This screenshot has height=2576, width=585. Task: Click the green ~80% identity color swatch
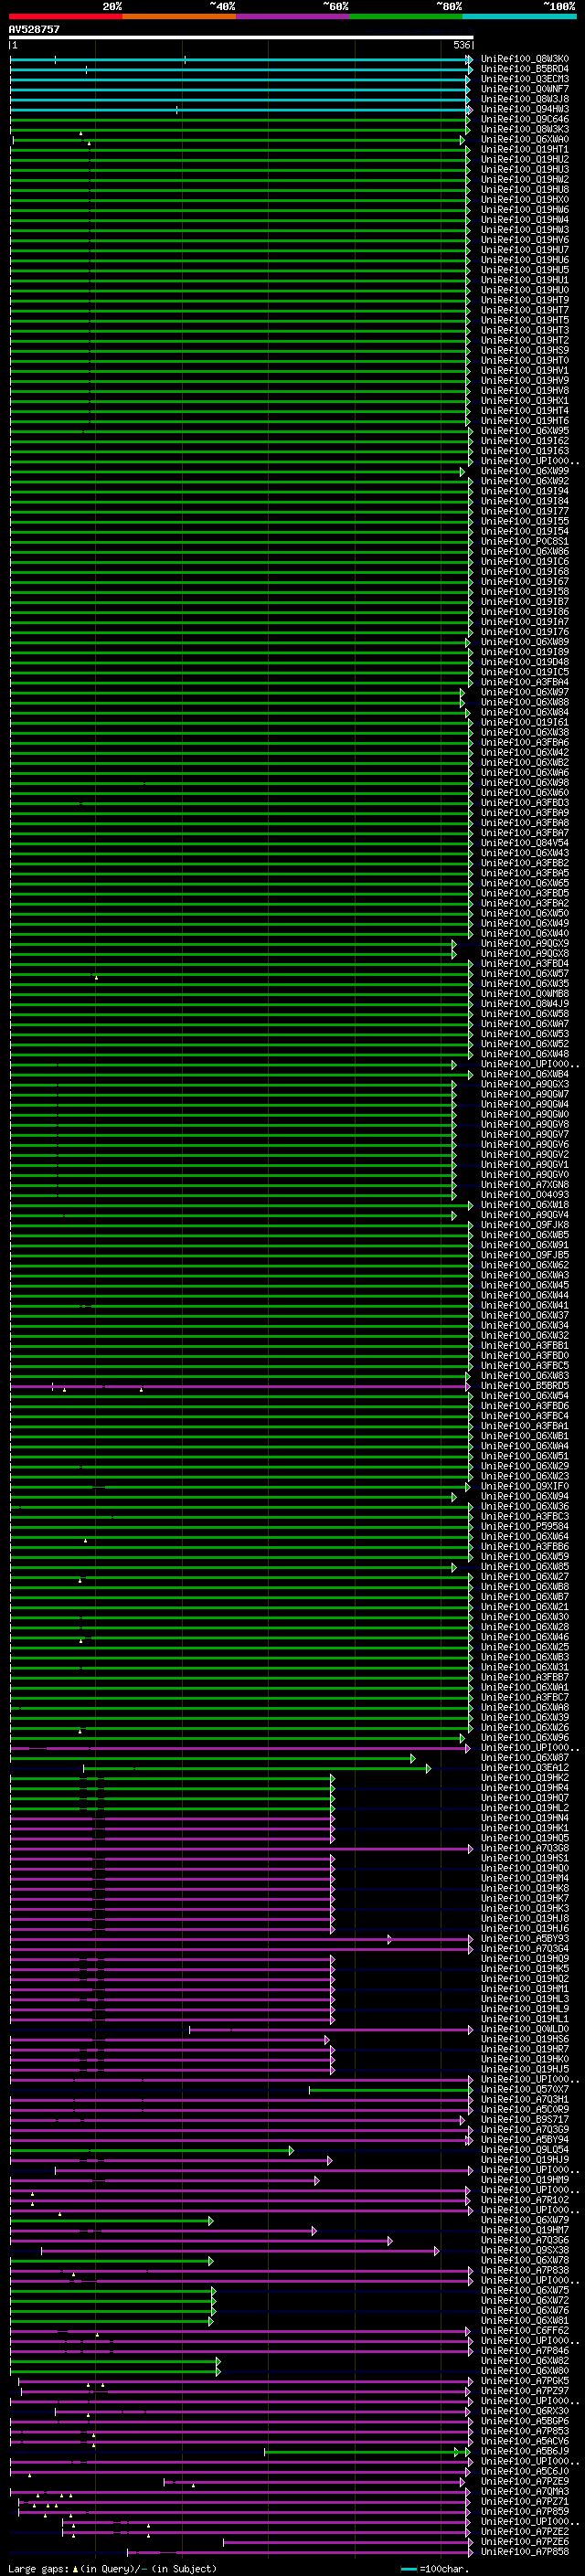click(x=406, y=16)
